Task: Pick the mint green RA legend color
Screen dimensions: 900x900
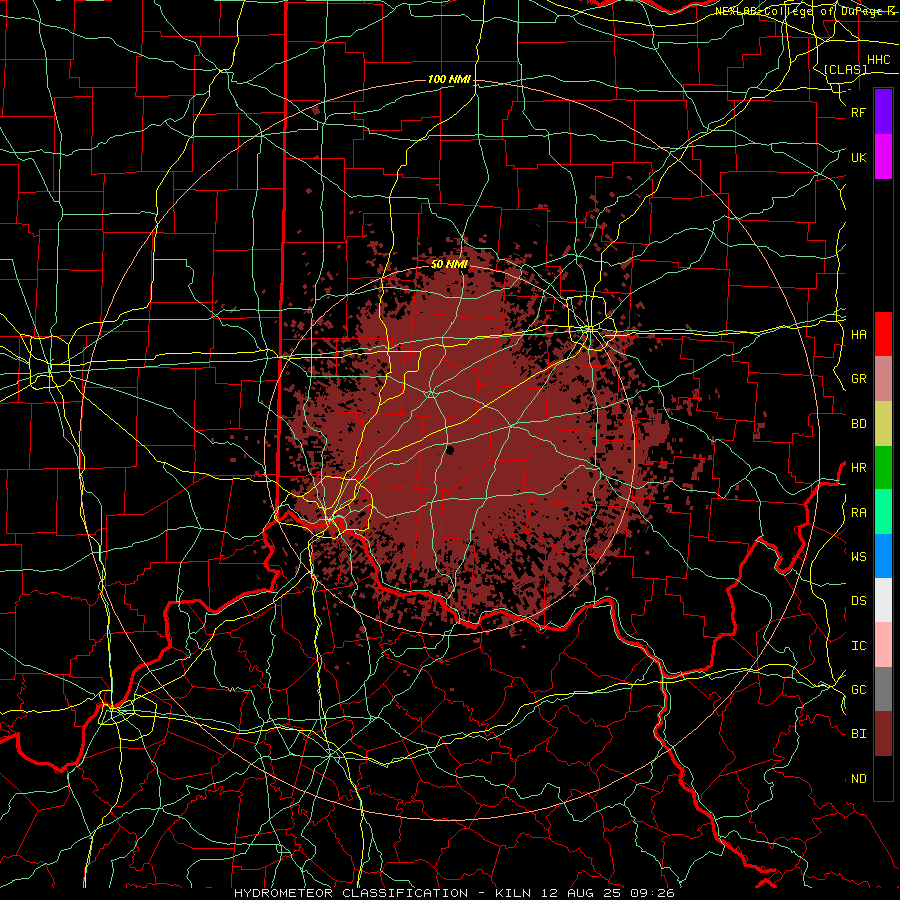Action: coord(883,512)
